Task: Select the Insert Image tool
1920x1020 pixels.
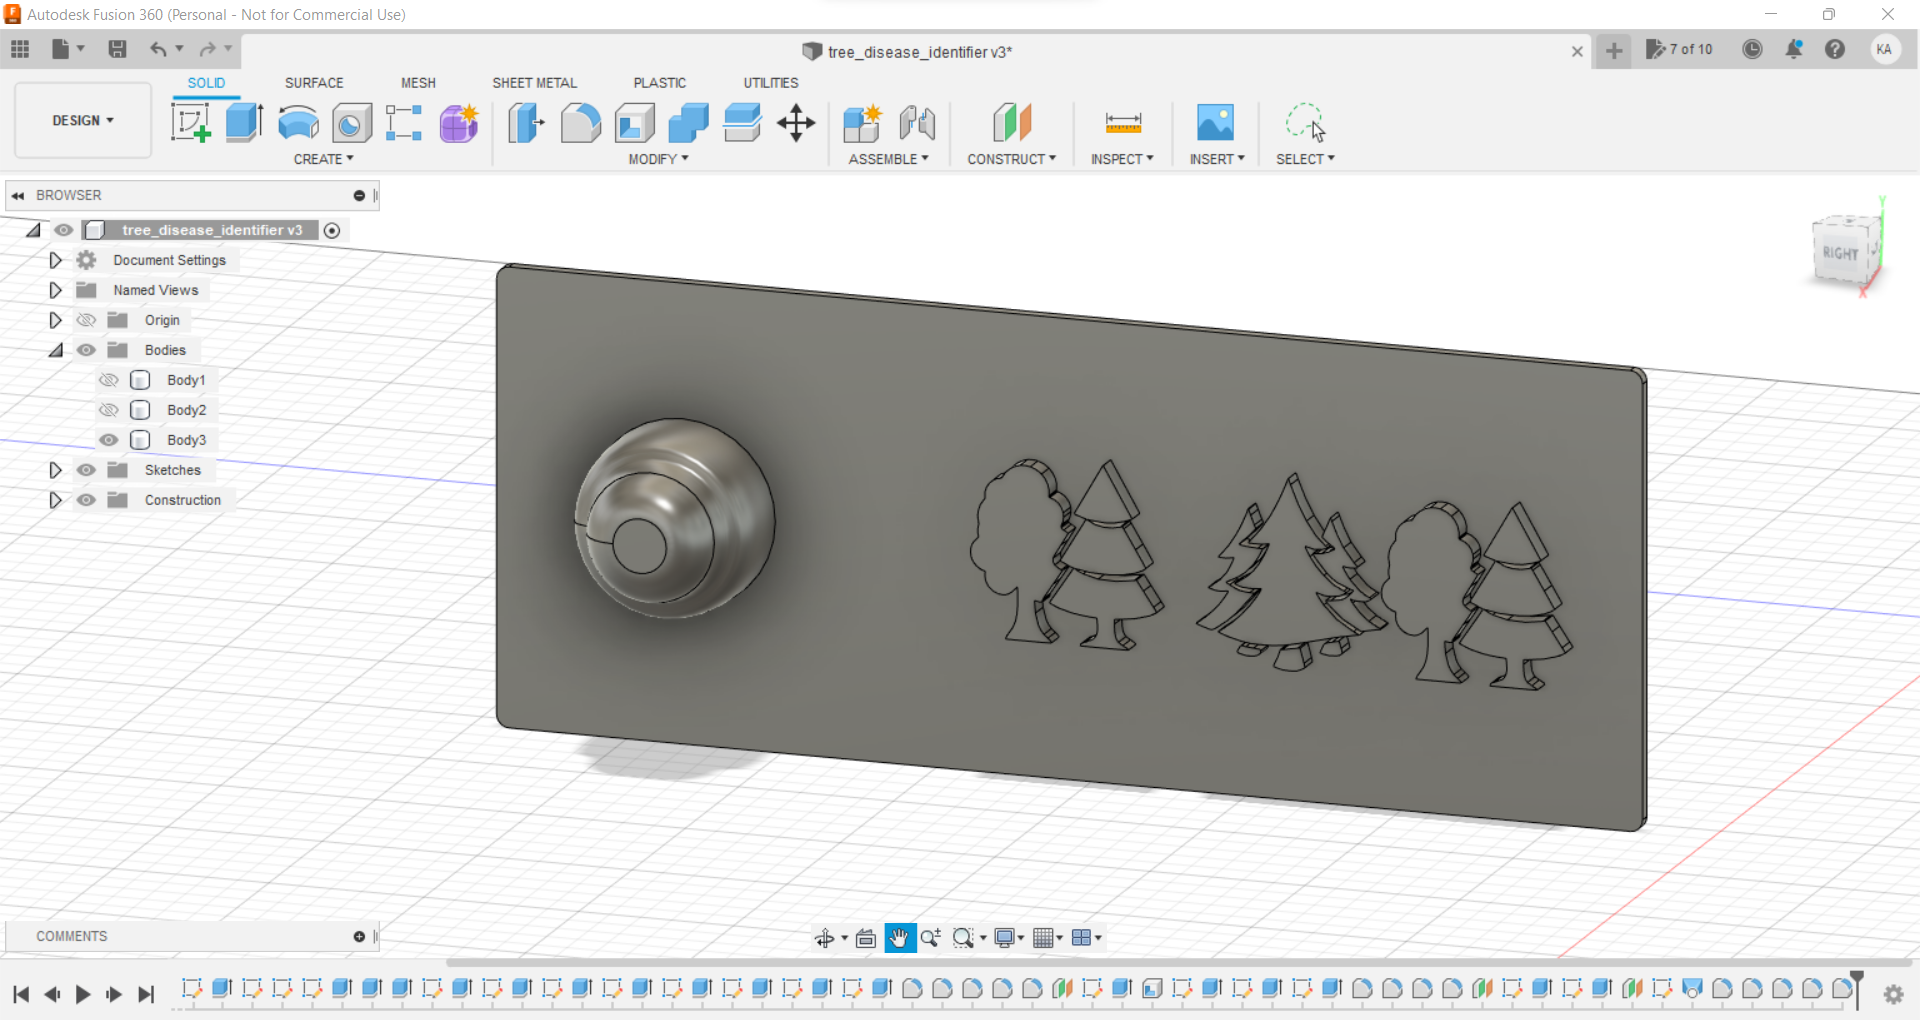Action: (1215, 123)
